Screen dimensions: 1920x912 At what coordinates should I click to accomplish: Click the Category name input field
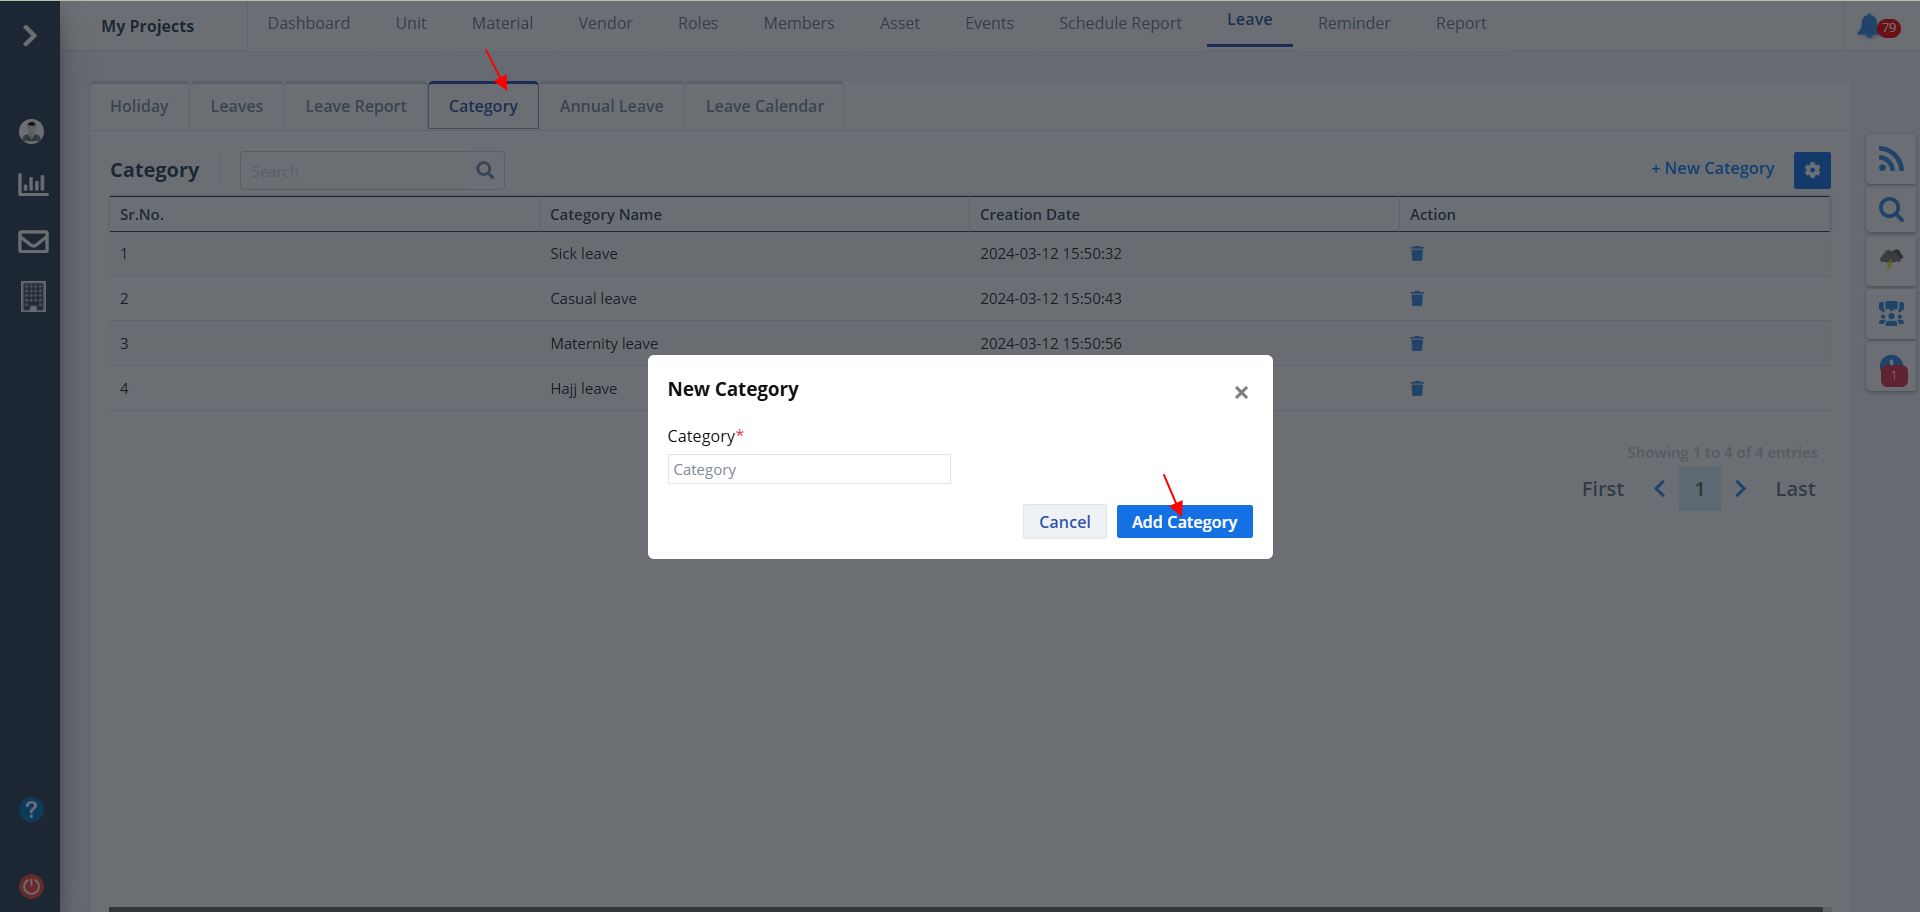pyautogui.click(x=808, y=470)
